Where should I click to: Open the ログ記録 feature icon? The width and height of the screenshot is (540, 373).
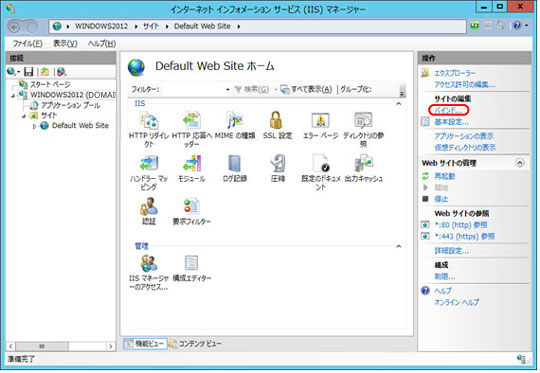[x=235, y=164]
